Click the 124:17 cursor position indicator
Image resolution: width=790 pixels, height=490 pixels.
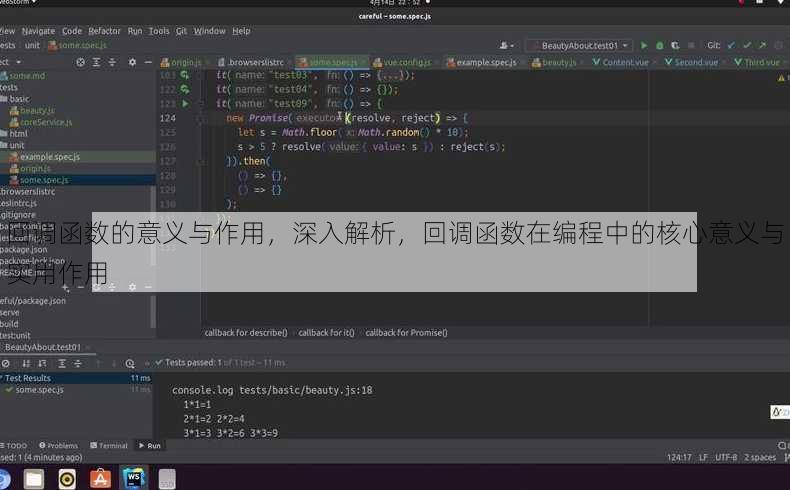click(679, 458)
